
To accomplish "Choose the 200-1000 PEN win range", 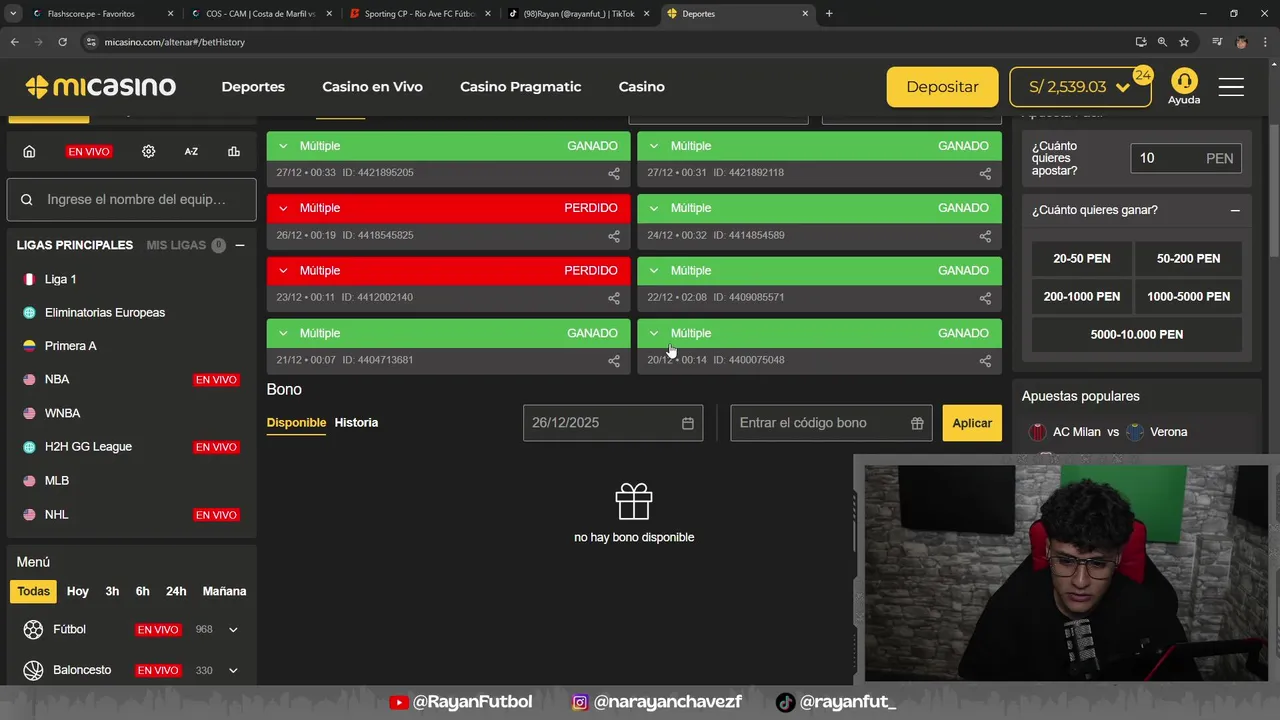I will pyautogui.click(x=1082, y=297).
